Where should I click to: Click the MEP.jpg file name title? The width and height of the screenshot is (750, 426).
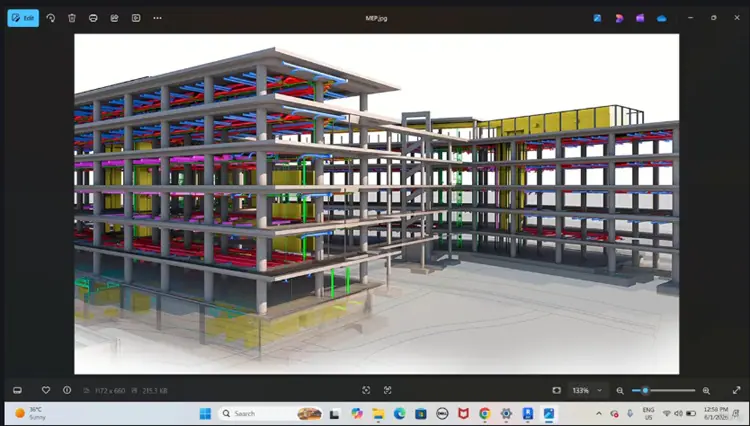coord(376,18)
